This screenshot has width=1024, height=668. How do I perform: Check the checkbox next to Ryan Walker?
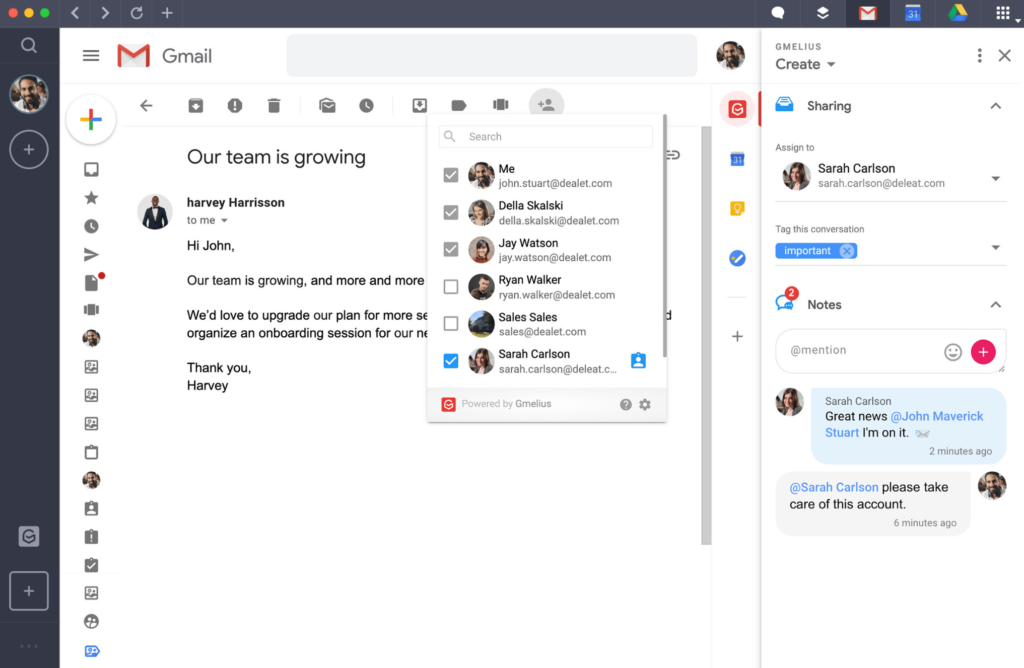coord(451,286)
